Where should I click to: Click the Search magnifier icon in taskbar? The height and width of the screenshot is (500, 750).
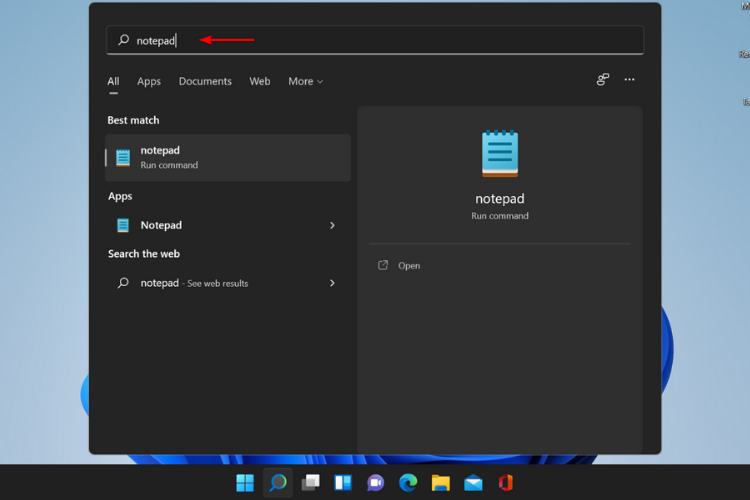[278, 483]
